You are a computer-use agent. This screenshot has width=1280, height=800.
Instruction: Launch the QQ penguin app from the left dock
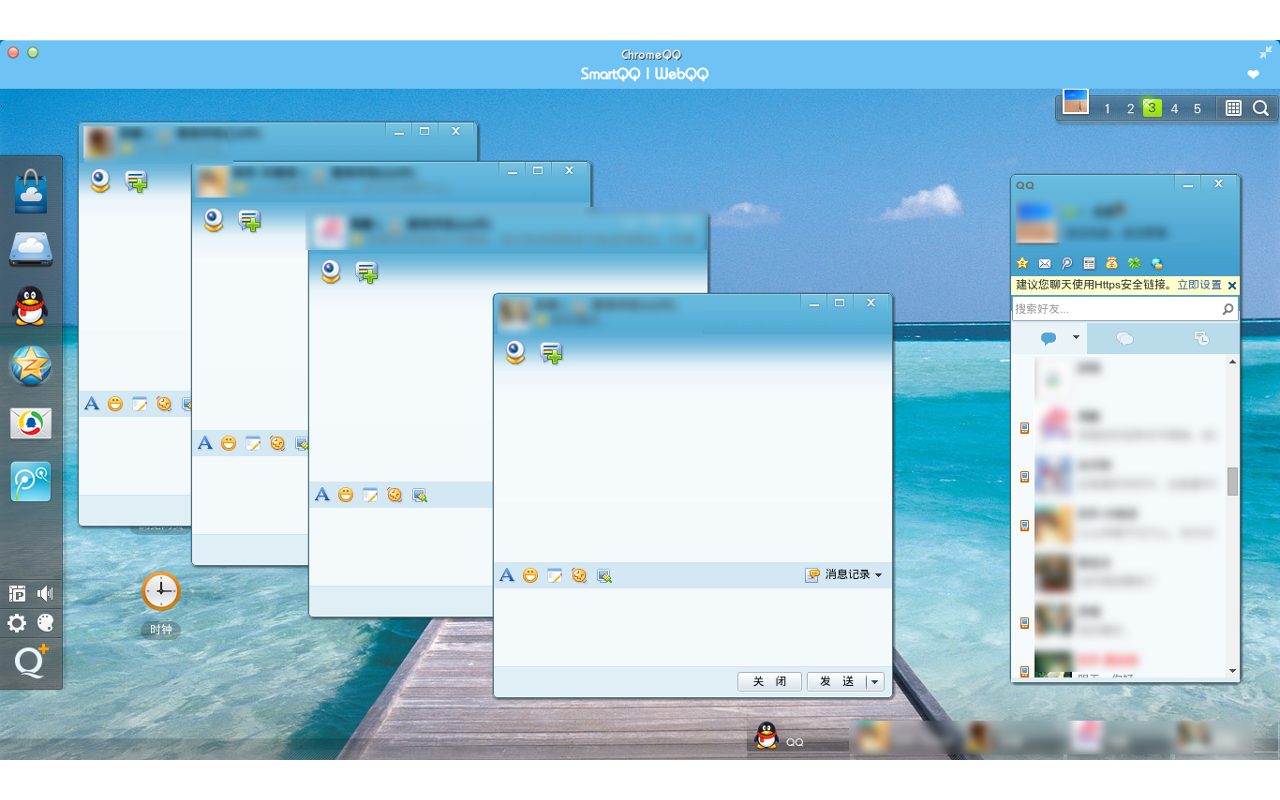31,306
